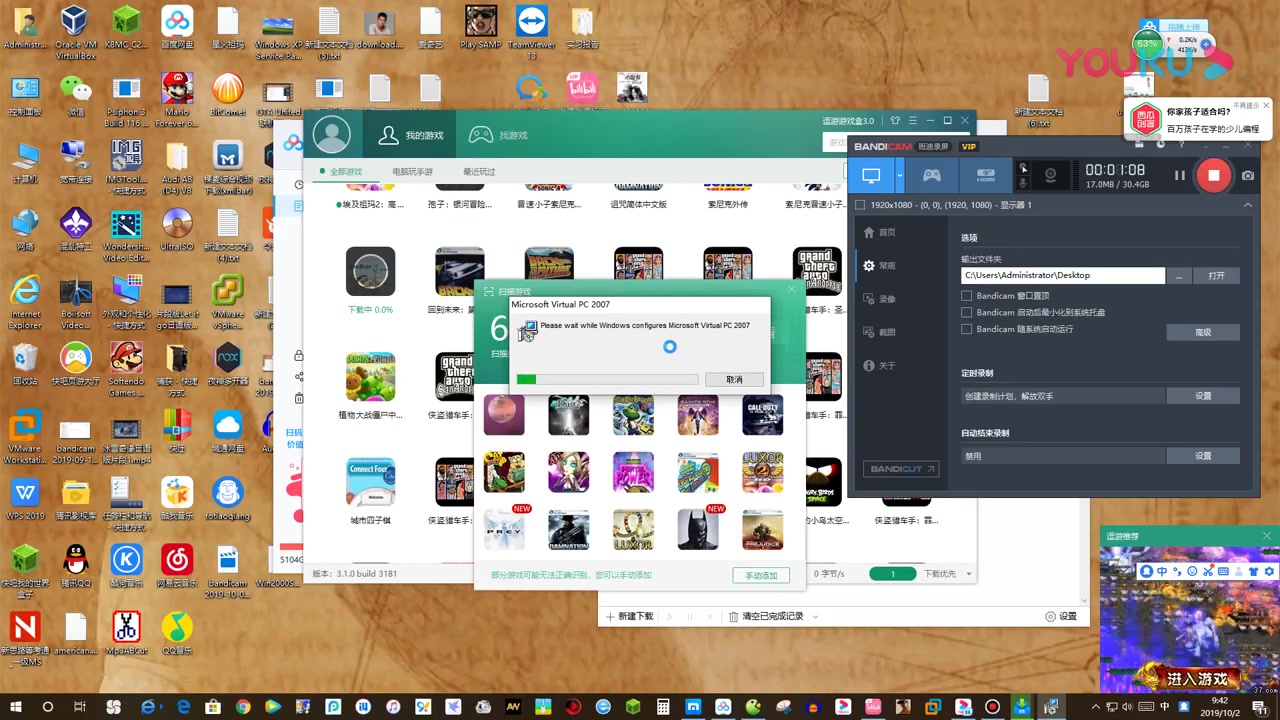Click 打开 to open output folder
1280x720 pixels.
tap(1216, 275)
